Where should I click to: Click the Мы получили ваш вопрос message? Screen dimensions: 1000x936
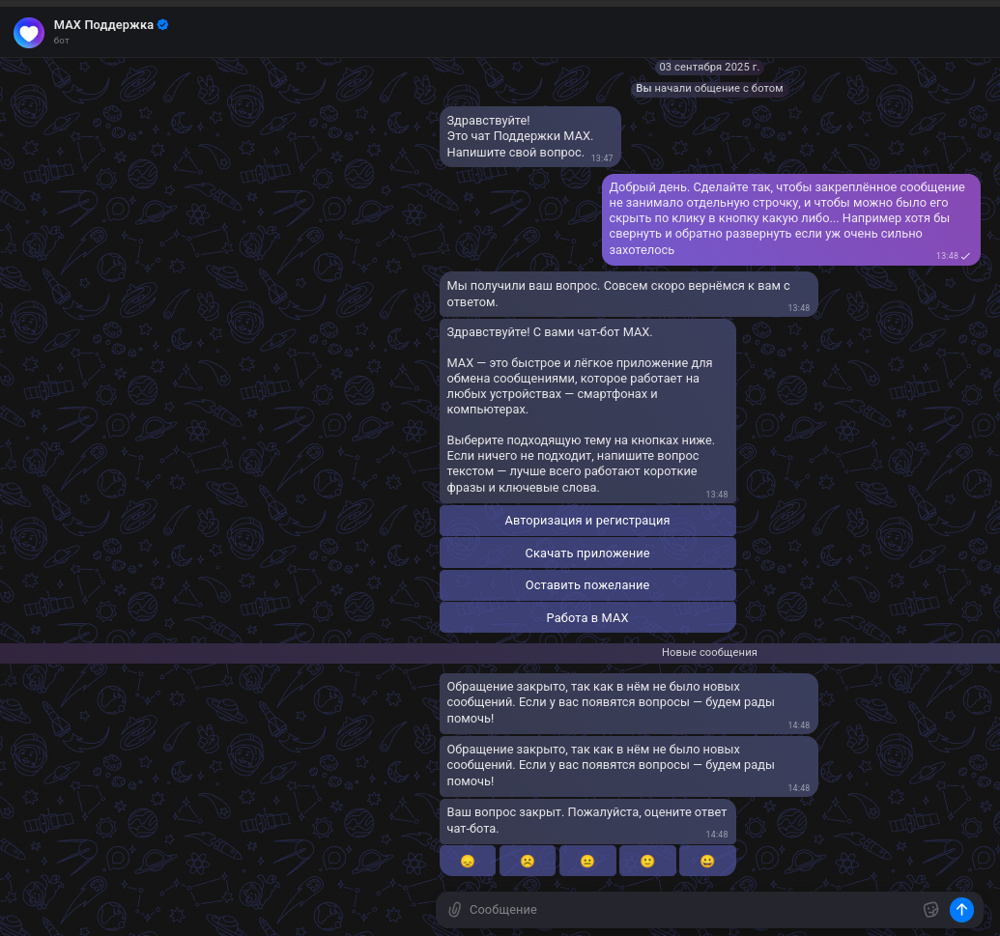(x=628, y=294)
